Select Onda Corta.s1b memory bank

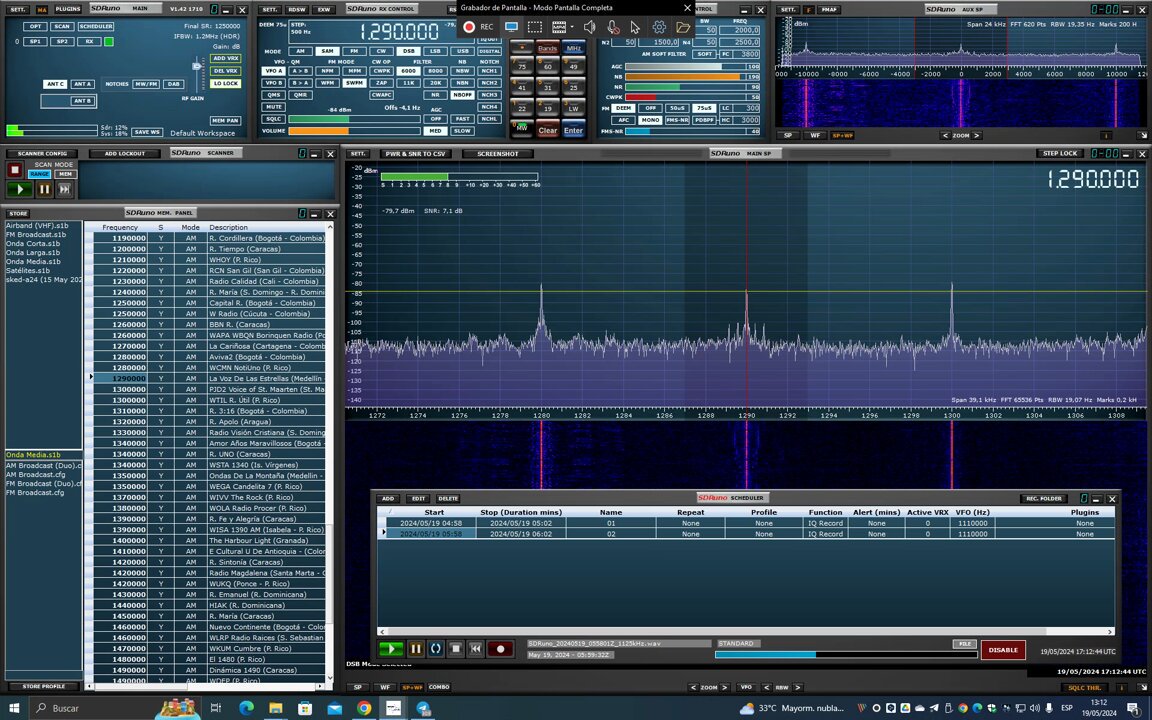coord(33,244)
